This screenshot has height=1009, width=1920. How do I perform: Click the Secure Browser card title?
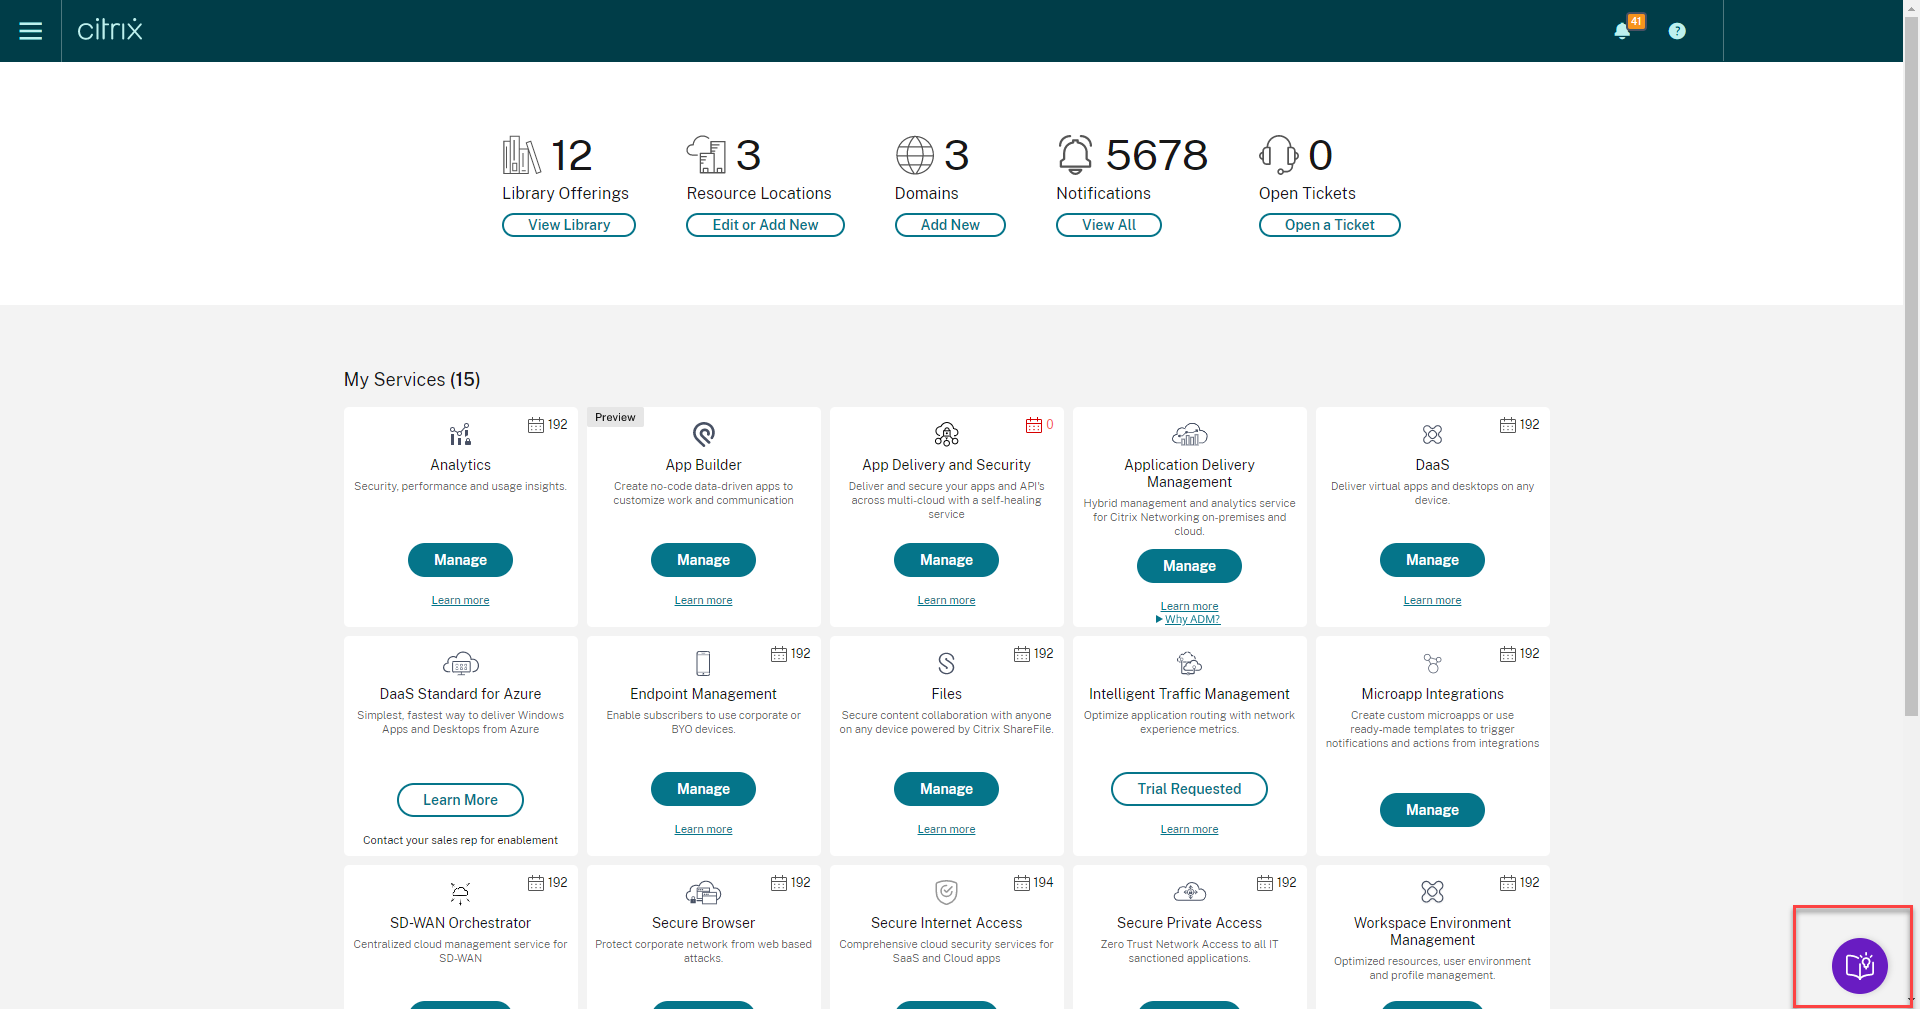click(703, 923)
